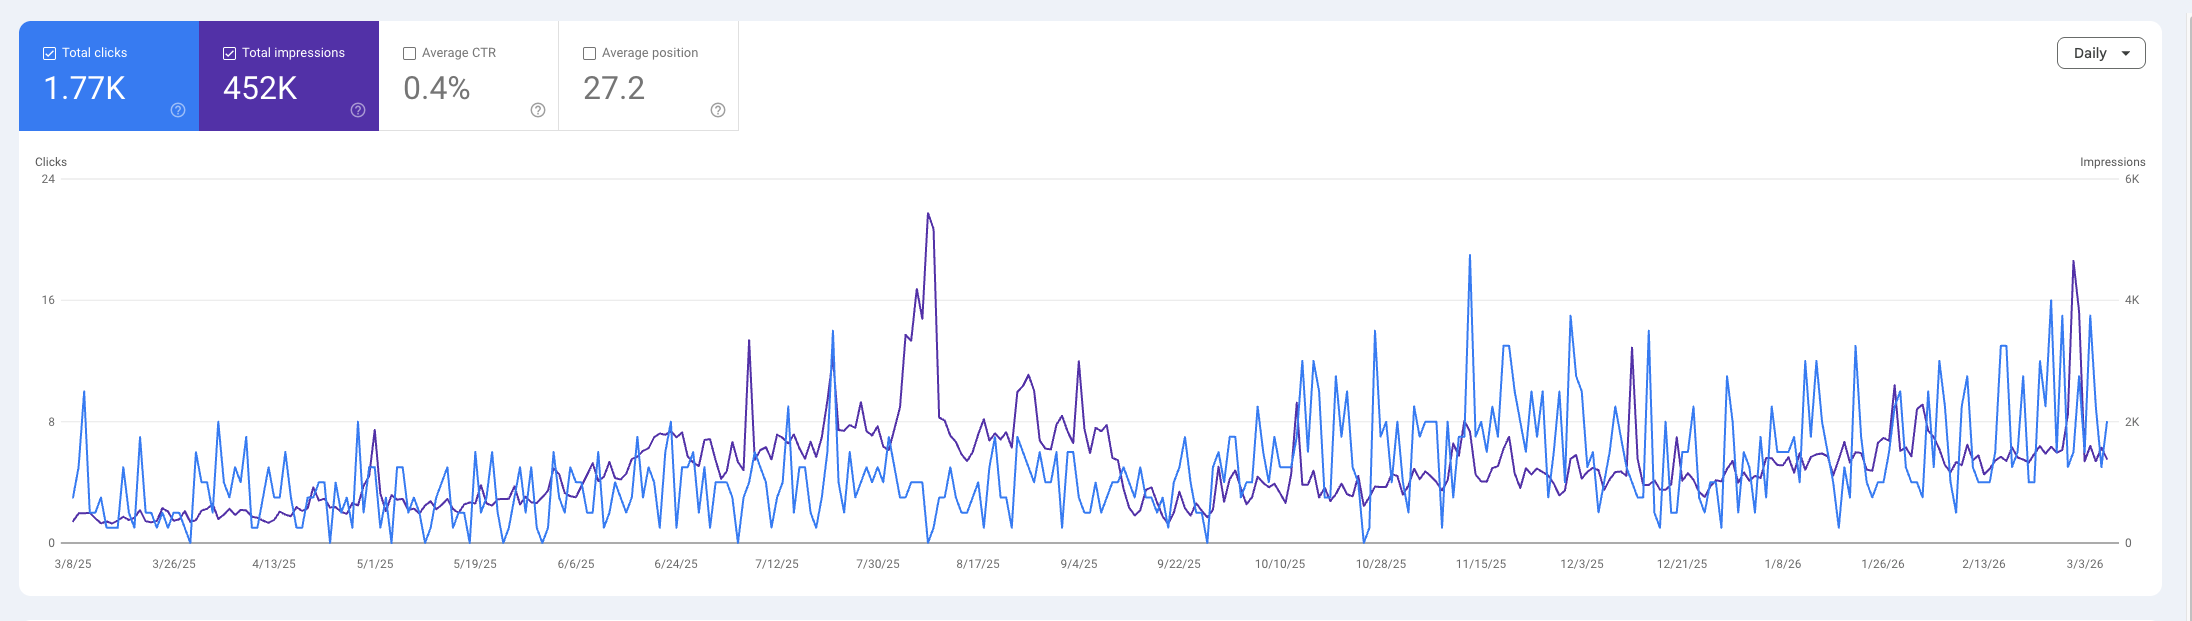The height and width of the screenshot is (621, 2192).
Task: Click the Impressions axis title on right
Action: click(2112, 162)
